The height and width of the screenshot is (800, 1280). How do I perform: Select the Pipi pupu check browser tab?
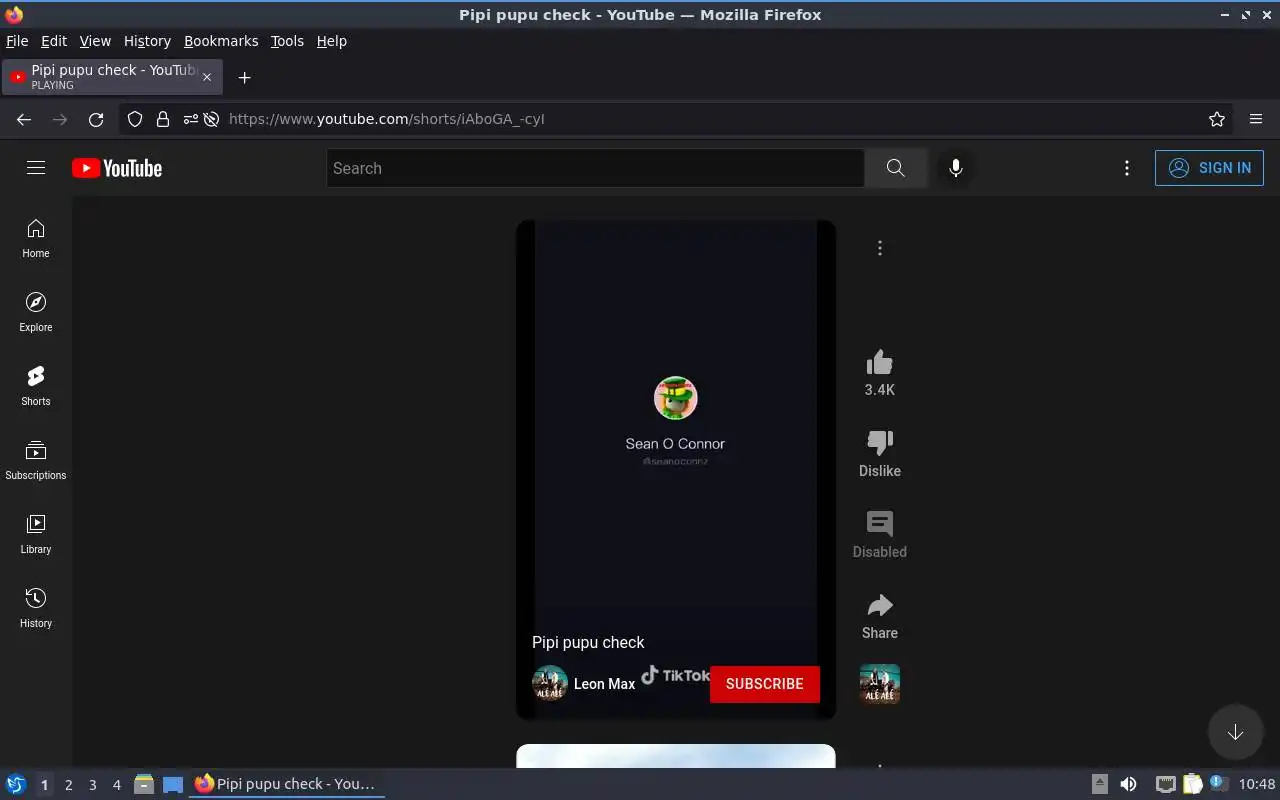(x=112, y=77)
